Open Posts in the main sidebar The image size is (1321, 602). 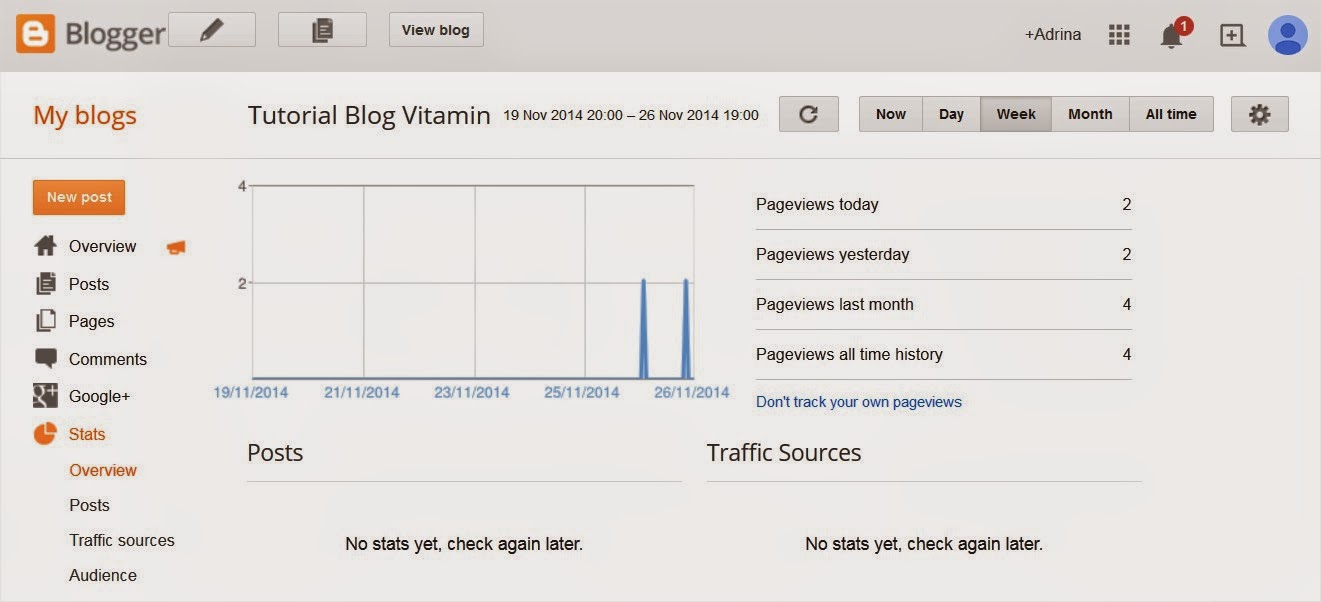(89, 284)
